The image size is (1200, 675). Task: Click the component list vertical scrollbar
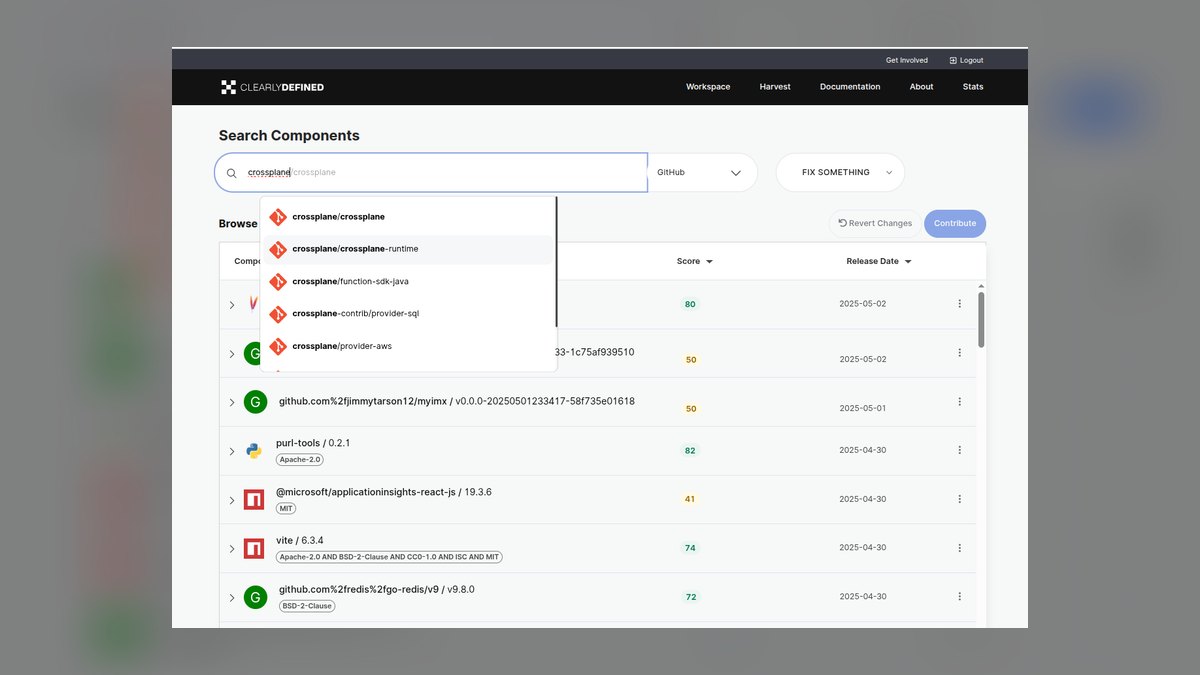(981, 320)
